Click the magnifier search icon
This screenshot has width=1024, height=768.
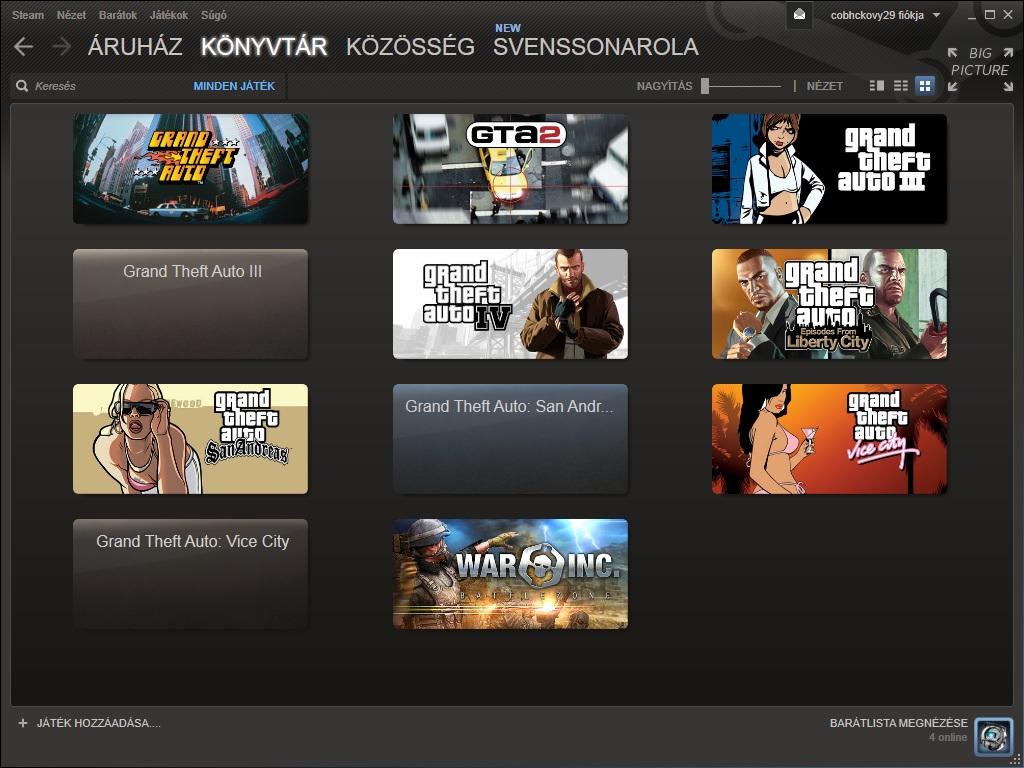(22, 86)
